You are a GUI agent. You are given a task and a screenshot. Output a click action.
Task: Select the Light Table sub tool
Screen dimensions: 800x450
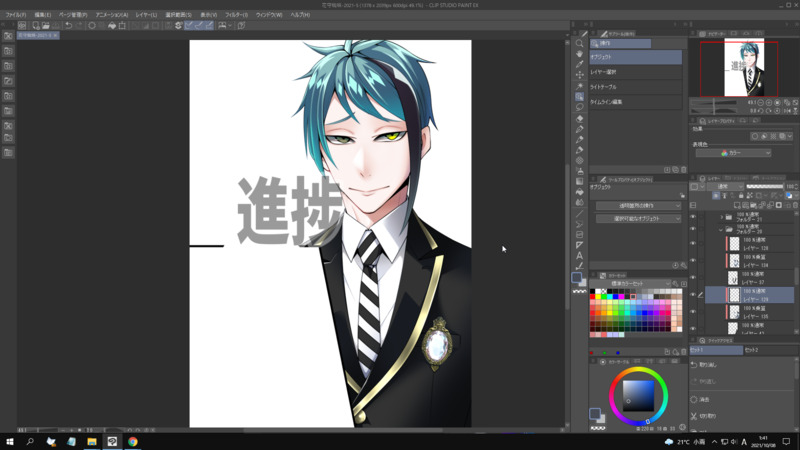636,87
